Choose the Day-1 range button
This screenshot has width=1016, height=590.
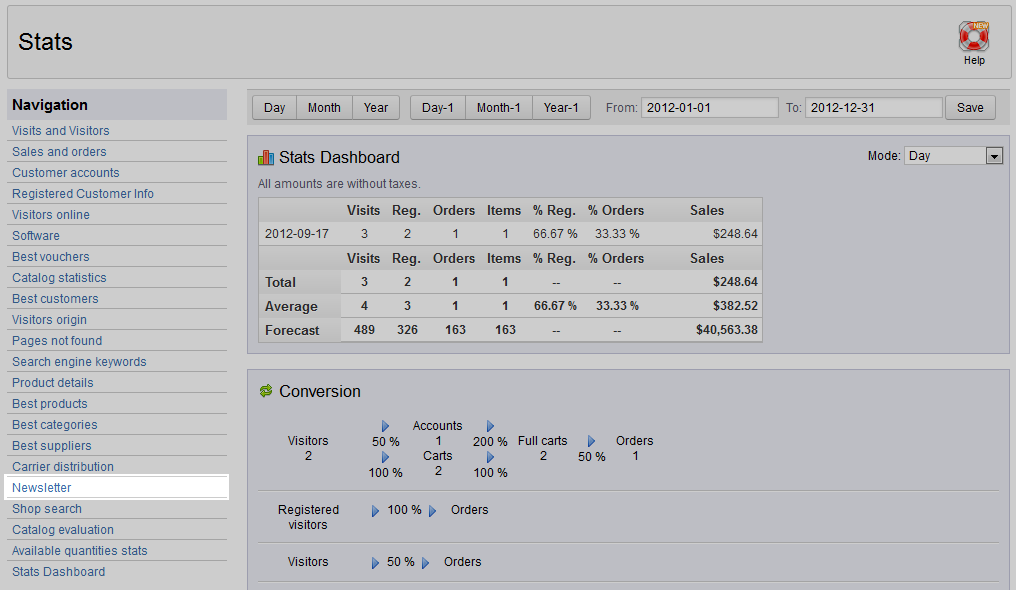pos(438,108)
